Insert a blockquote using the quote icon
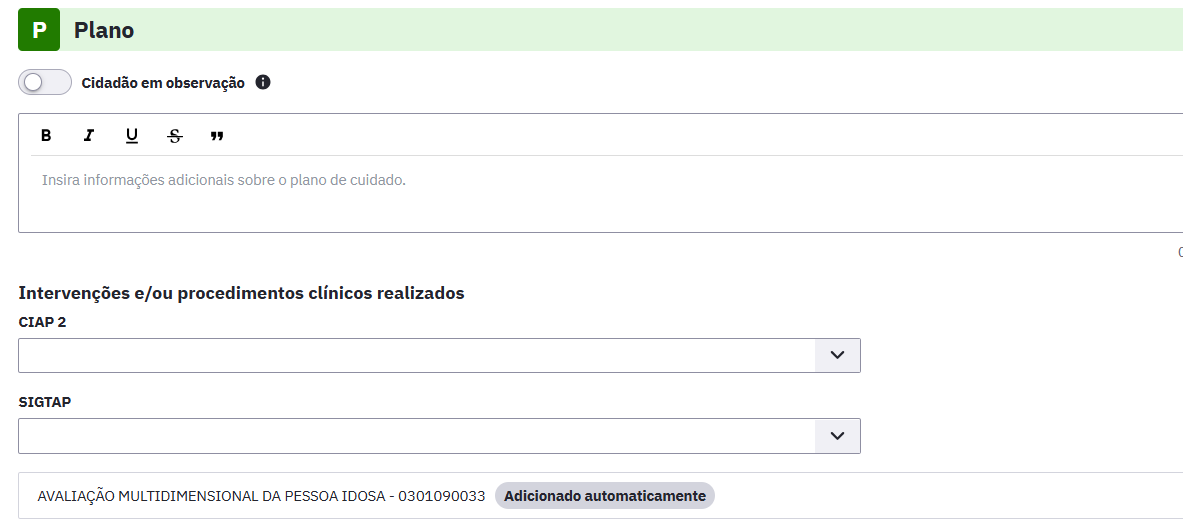Viewport: 1183px width, 519px height. (x=217, y=136)
